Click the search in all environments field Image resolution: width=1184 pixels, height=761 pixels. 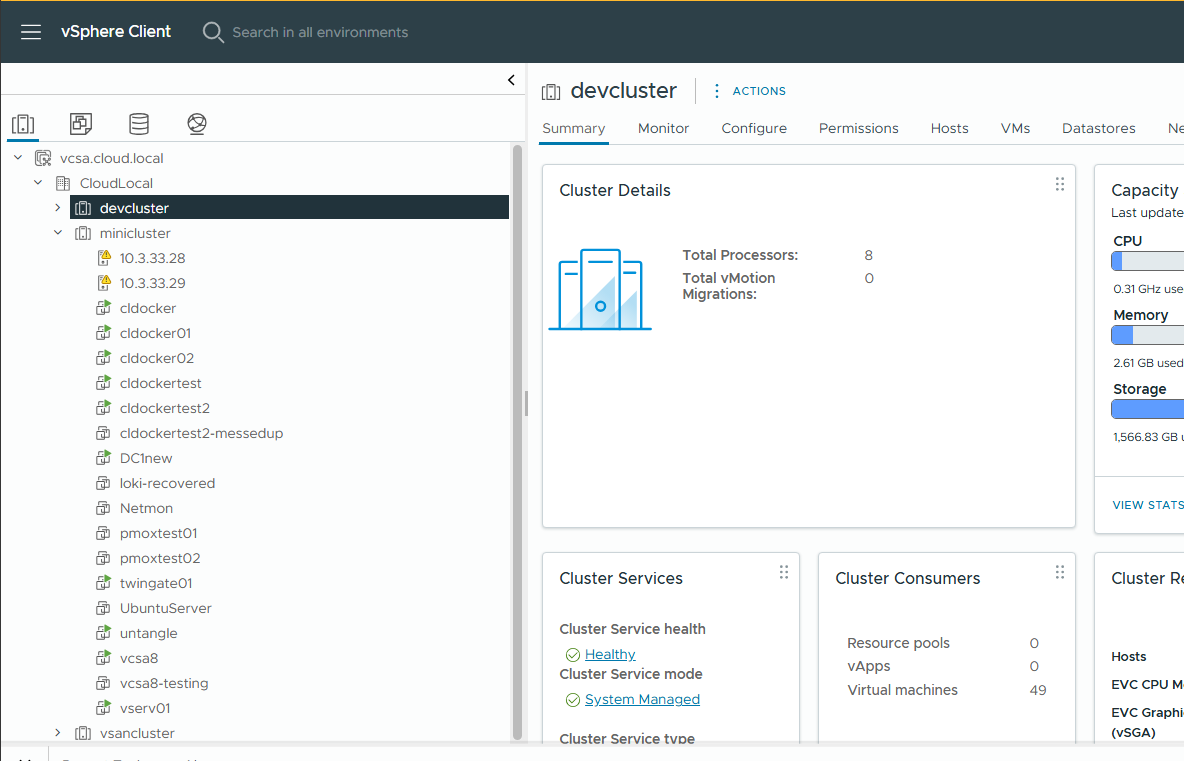tap(320, 32)
